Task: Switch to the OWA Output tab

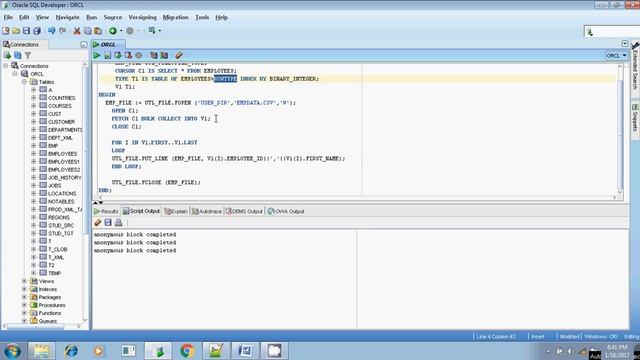Action: (286, 211)
